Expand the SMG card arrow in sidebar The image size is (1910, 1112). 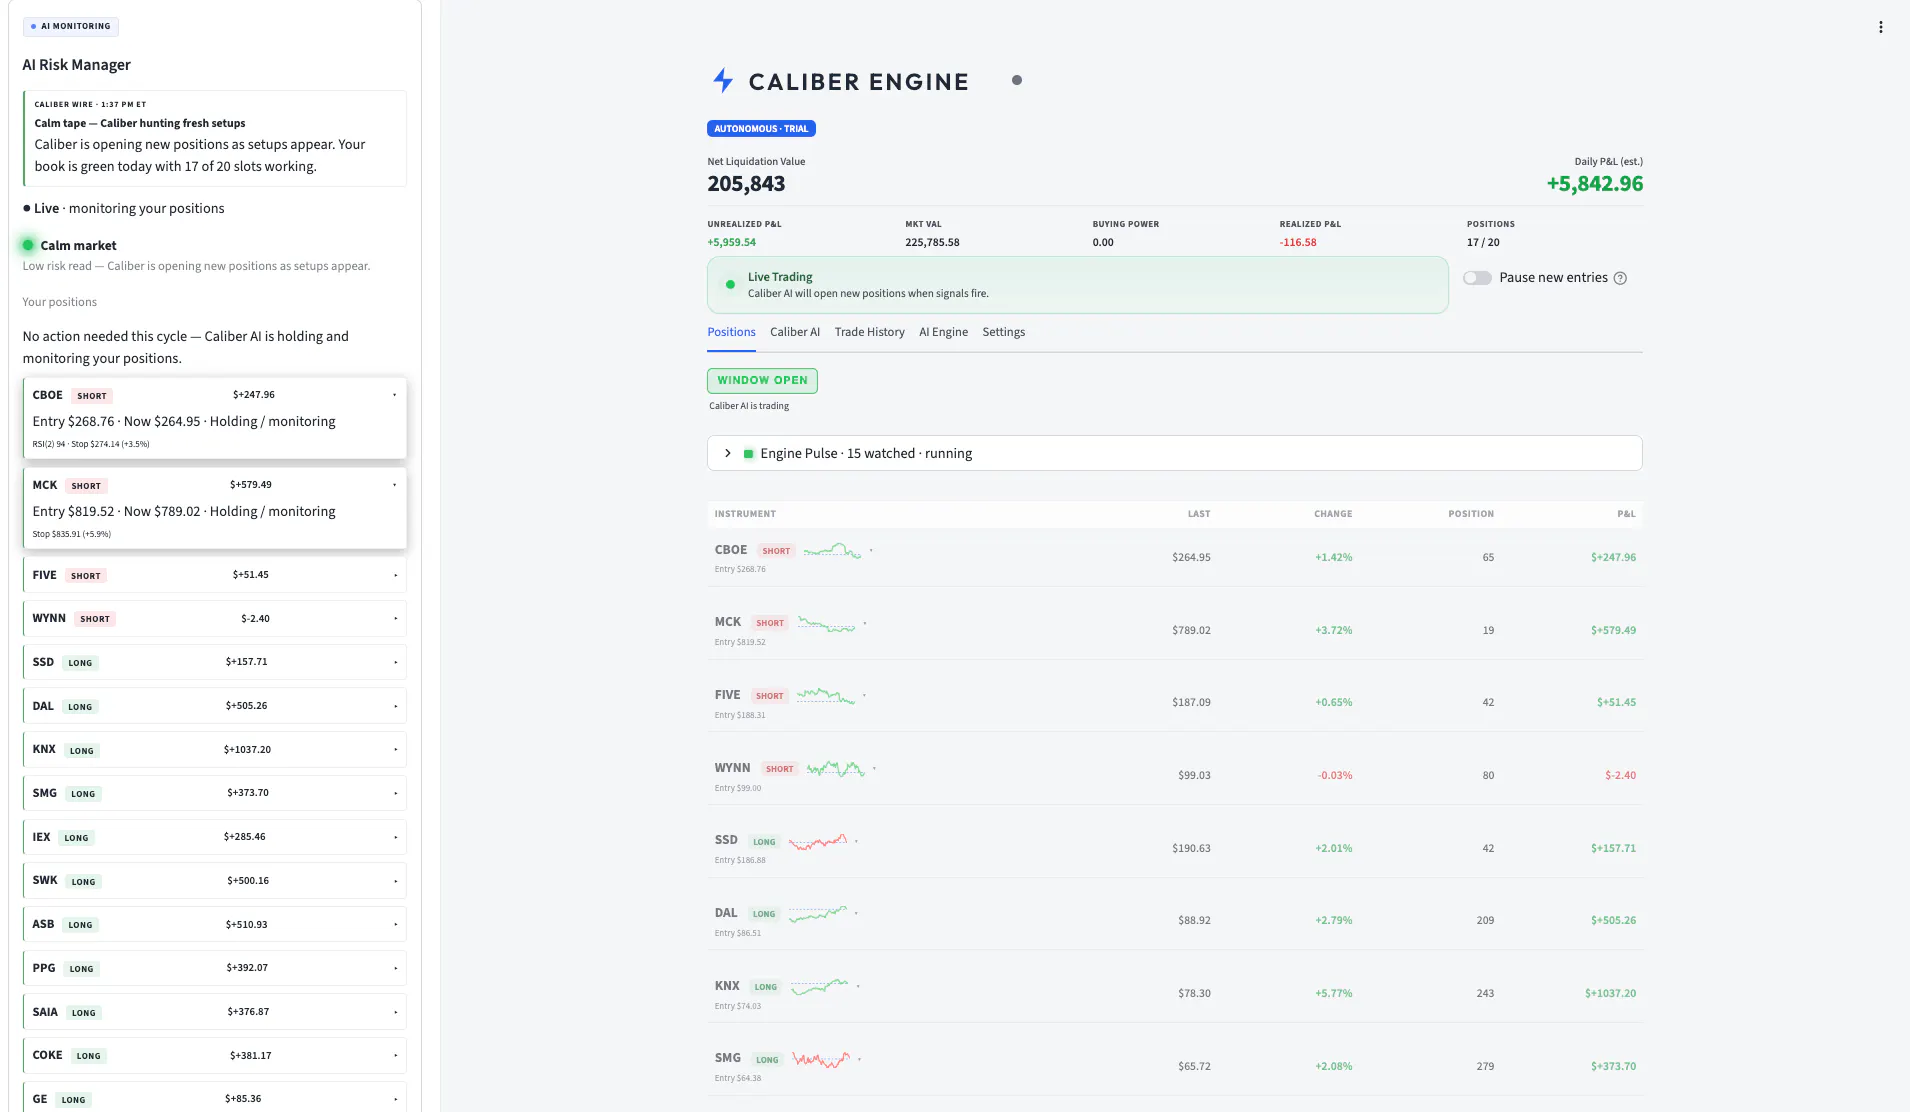395,793
